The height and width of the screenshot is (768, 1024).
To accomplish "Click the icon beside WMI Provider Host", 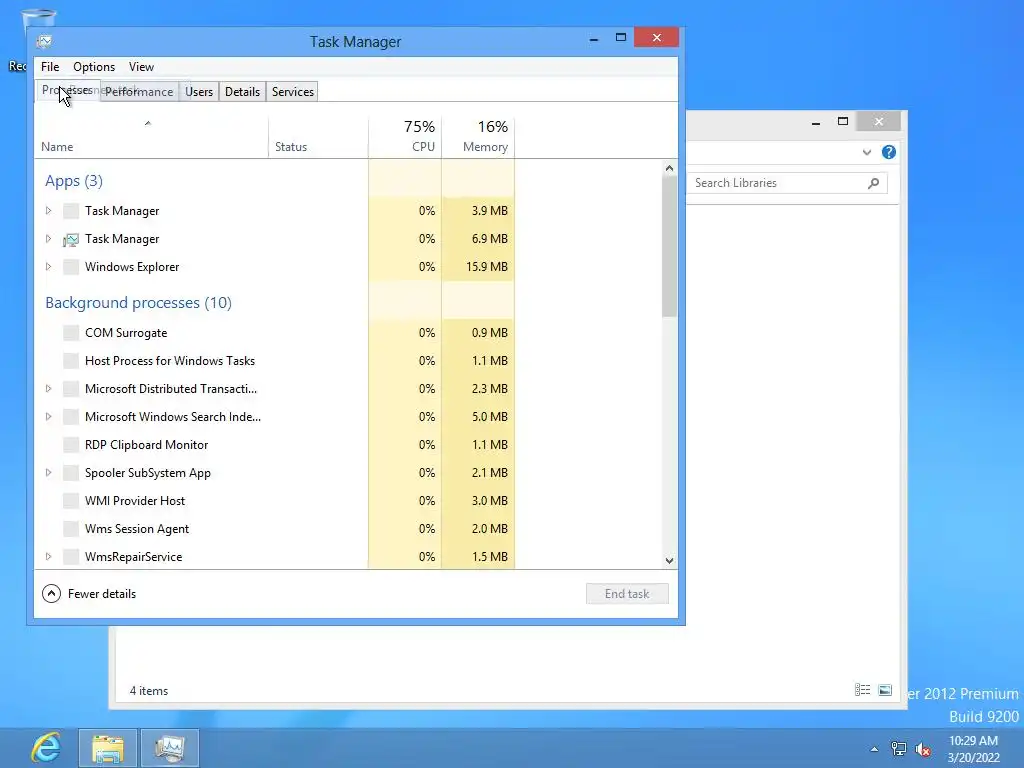I will (x=71, y=501).
